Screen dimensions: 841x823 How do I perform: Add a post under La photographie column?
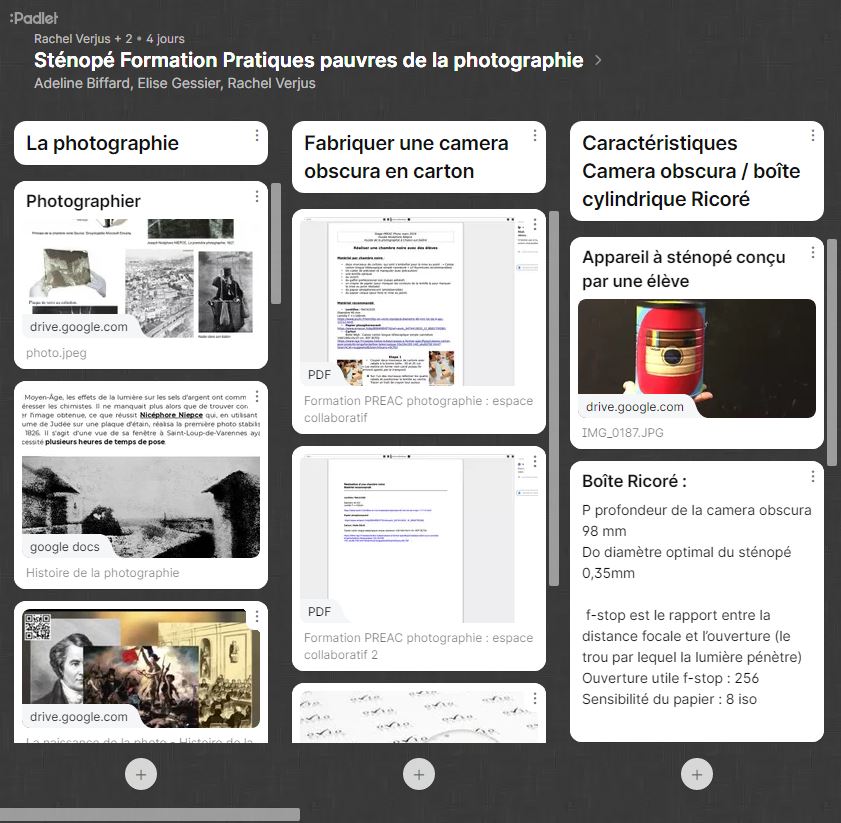coord(141,774)
